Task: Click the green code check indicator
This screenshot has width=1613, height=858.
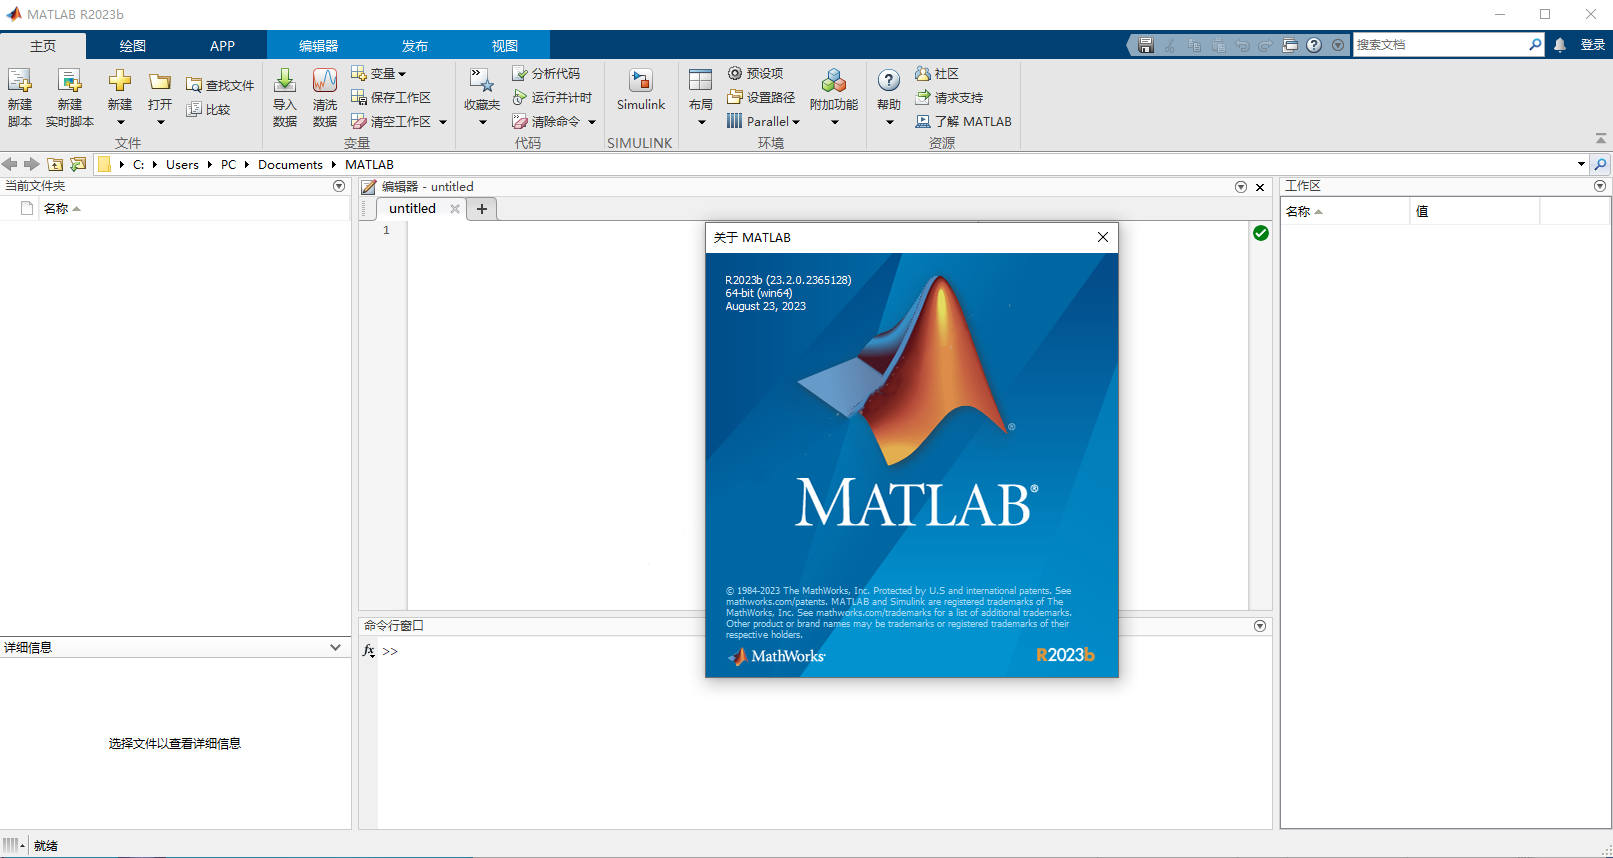Action: coord(1261,233)
